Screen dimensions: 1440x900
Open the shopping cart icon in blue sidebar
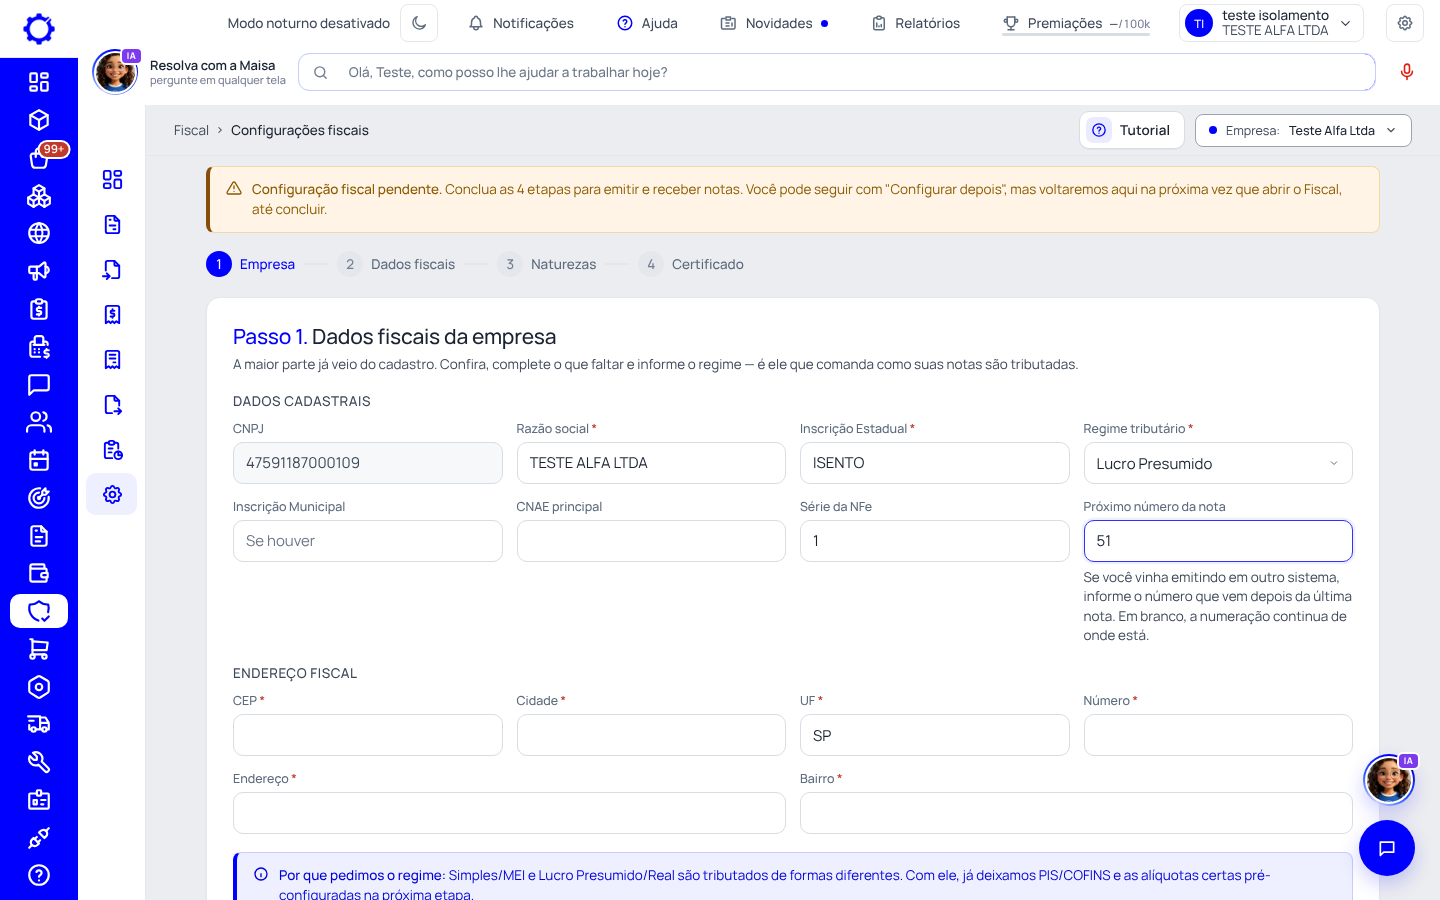(39, 649)
